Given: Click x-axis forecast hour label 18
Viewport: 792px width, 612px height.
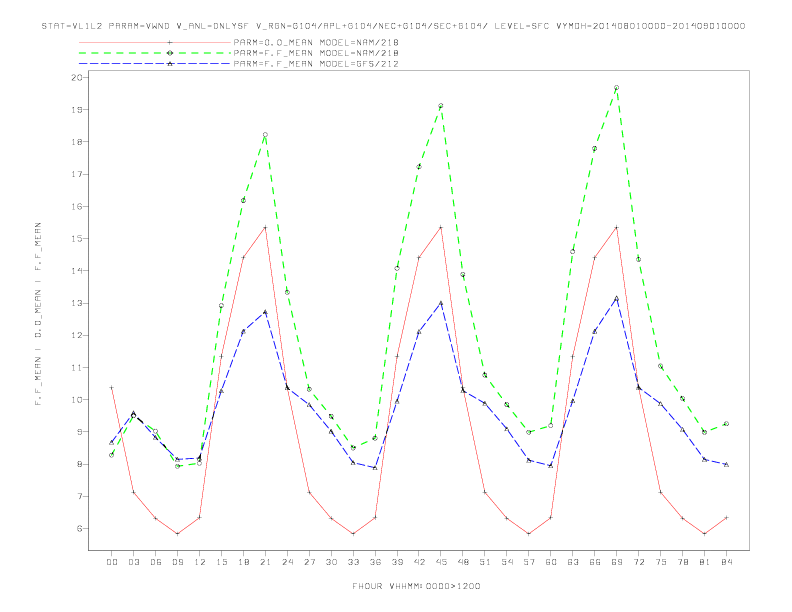Looking at the screenshot, I should (x=243, y=562).
